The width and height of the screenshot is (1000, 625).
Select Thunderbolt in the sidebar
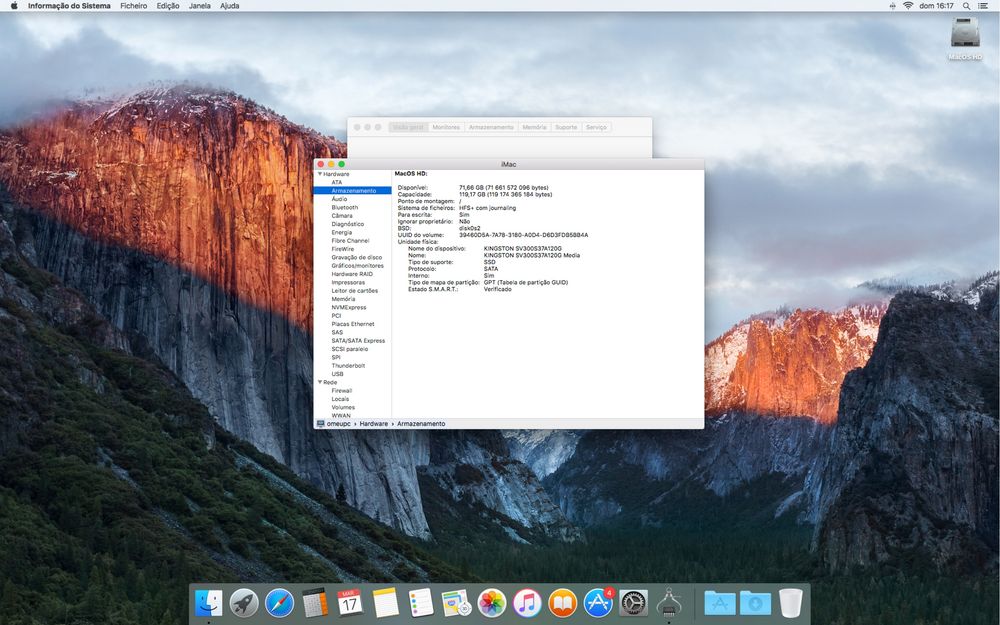click(x=348, y=365)
